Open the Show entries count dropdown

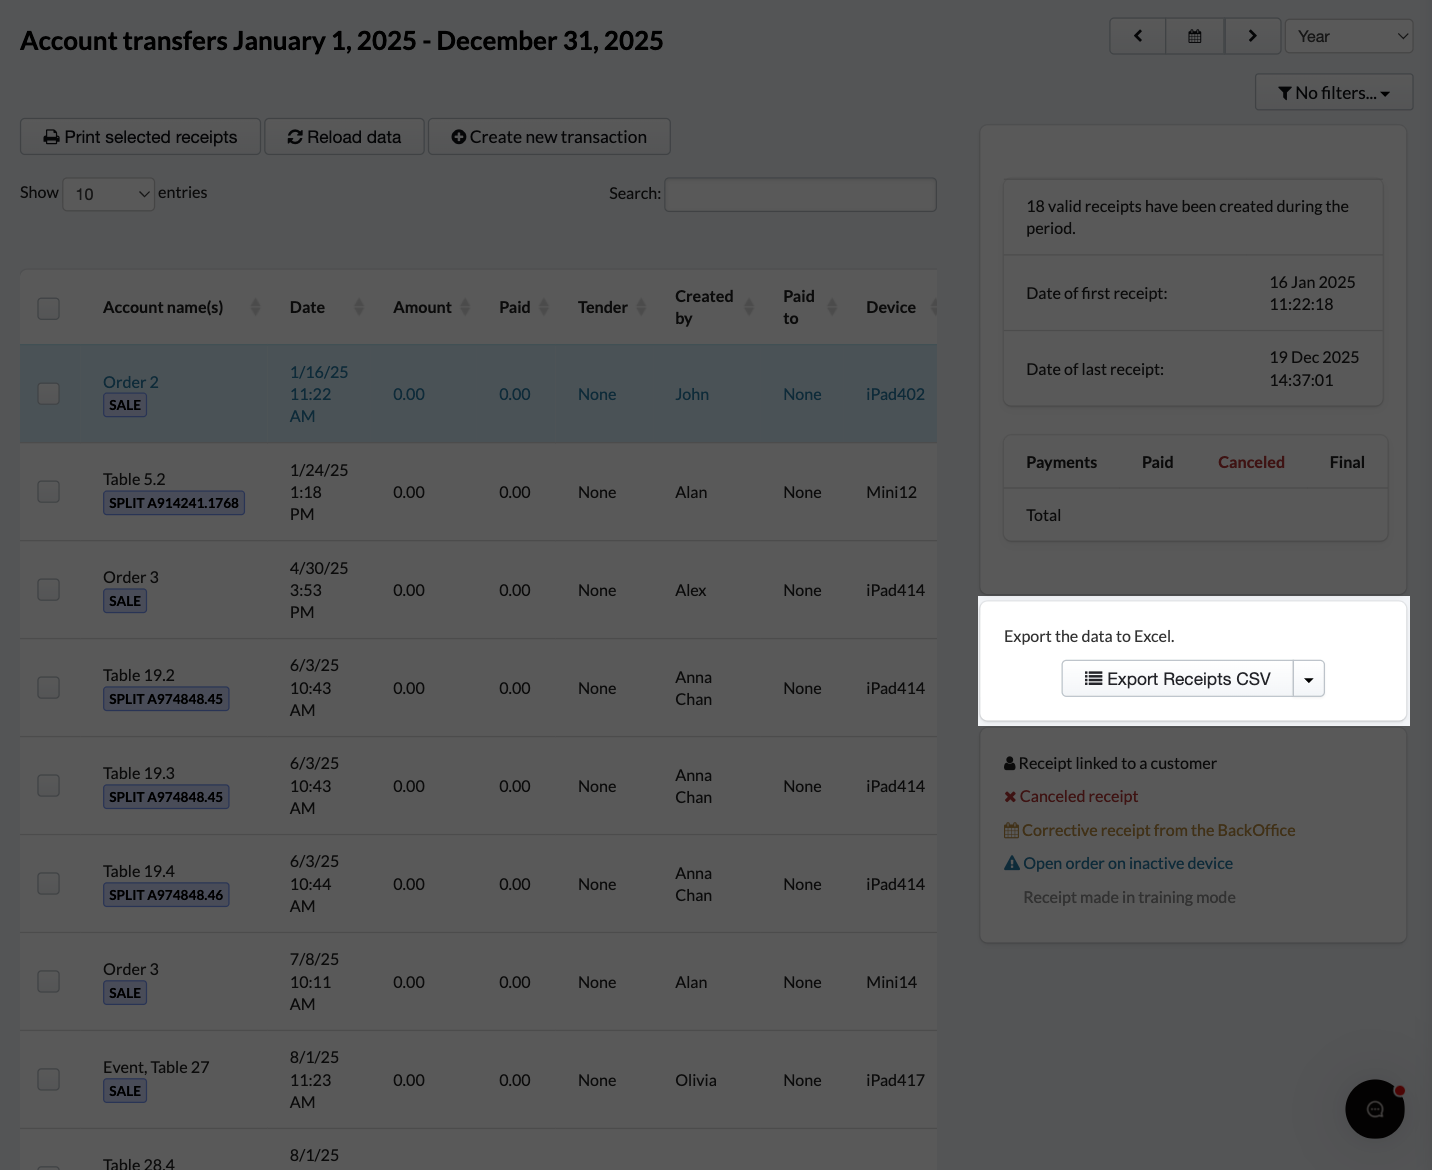click(x=108, y=194)
